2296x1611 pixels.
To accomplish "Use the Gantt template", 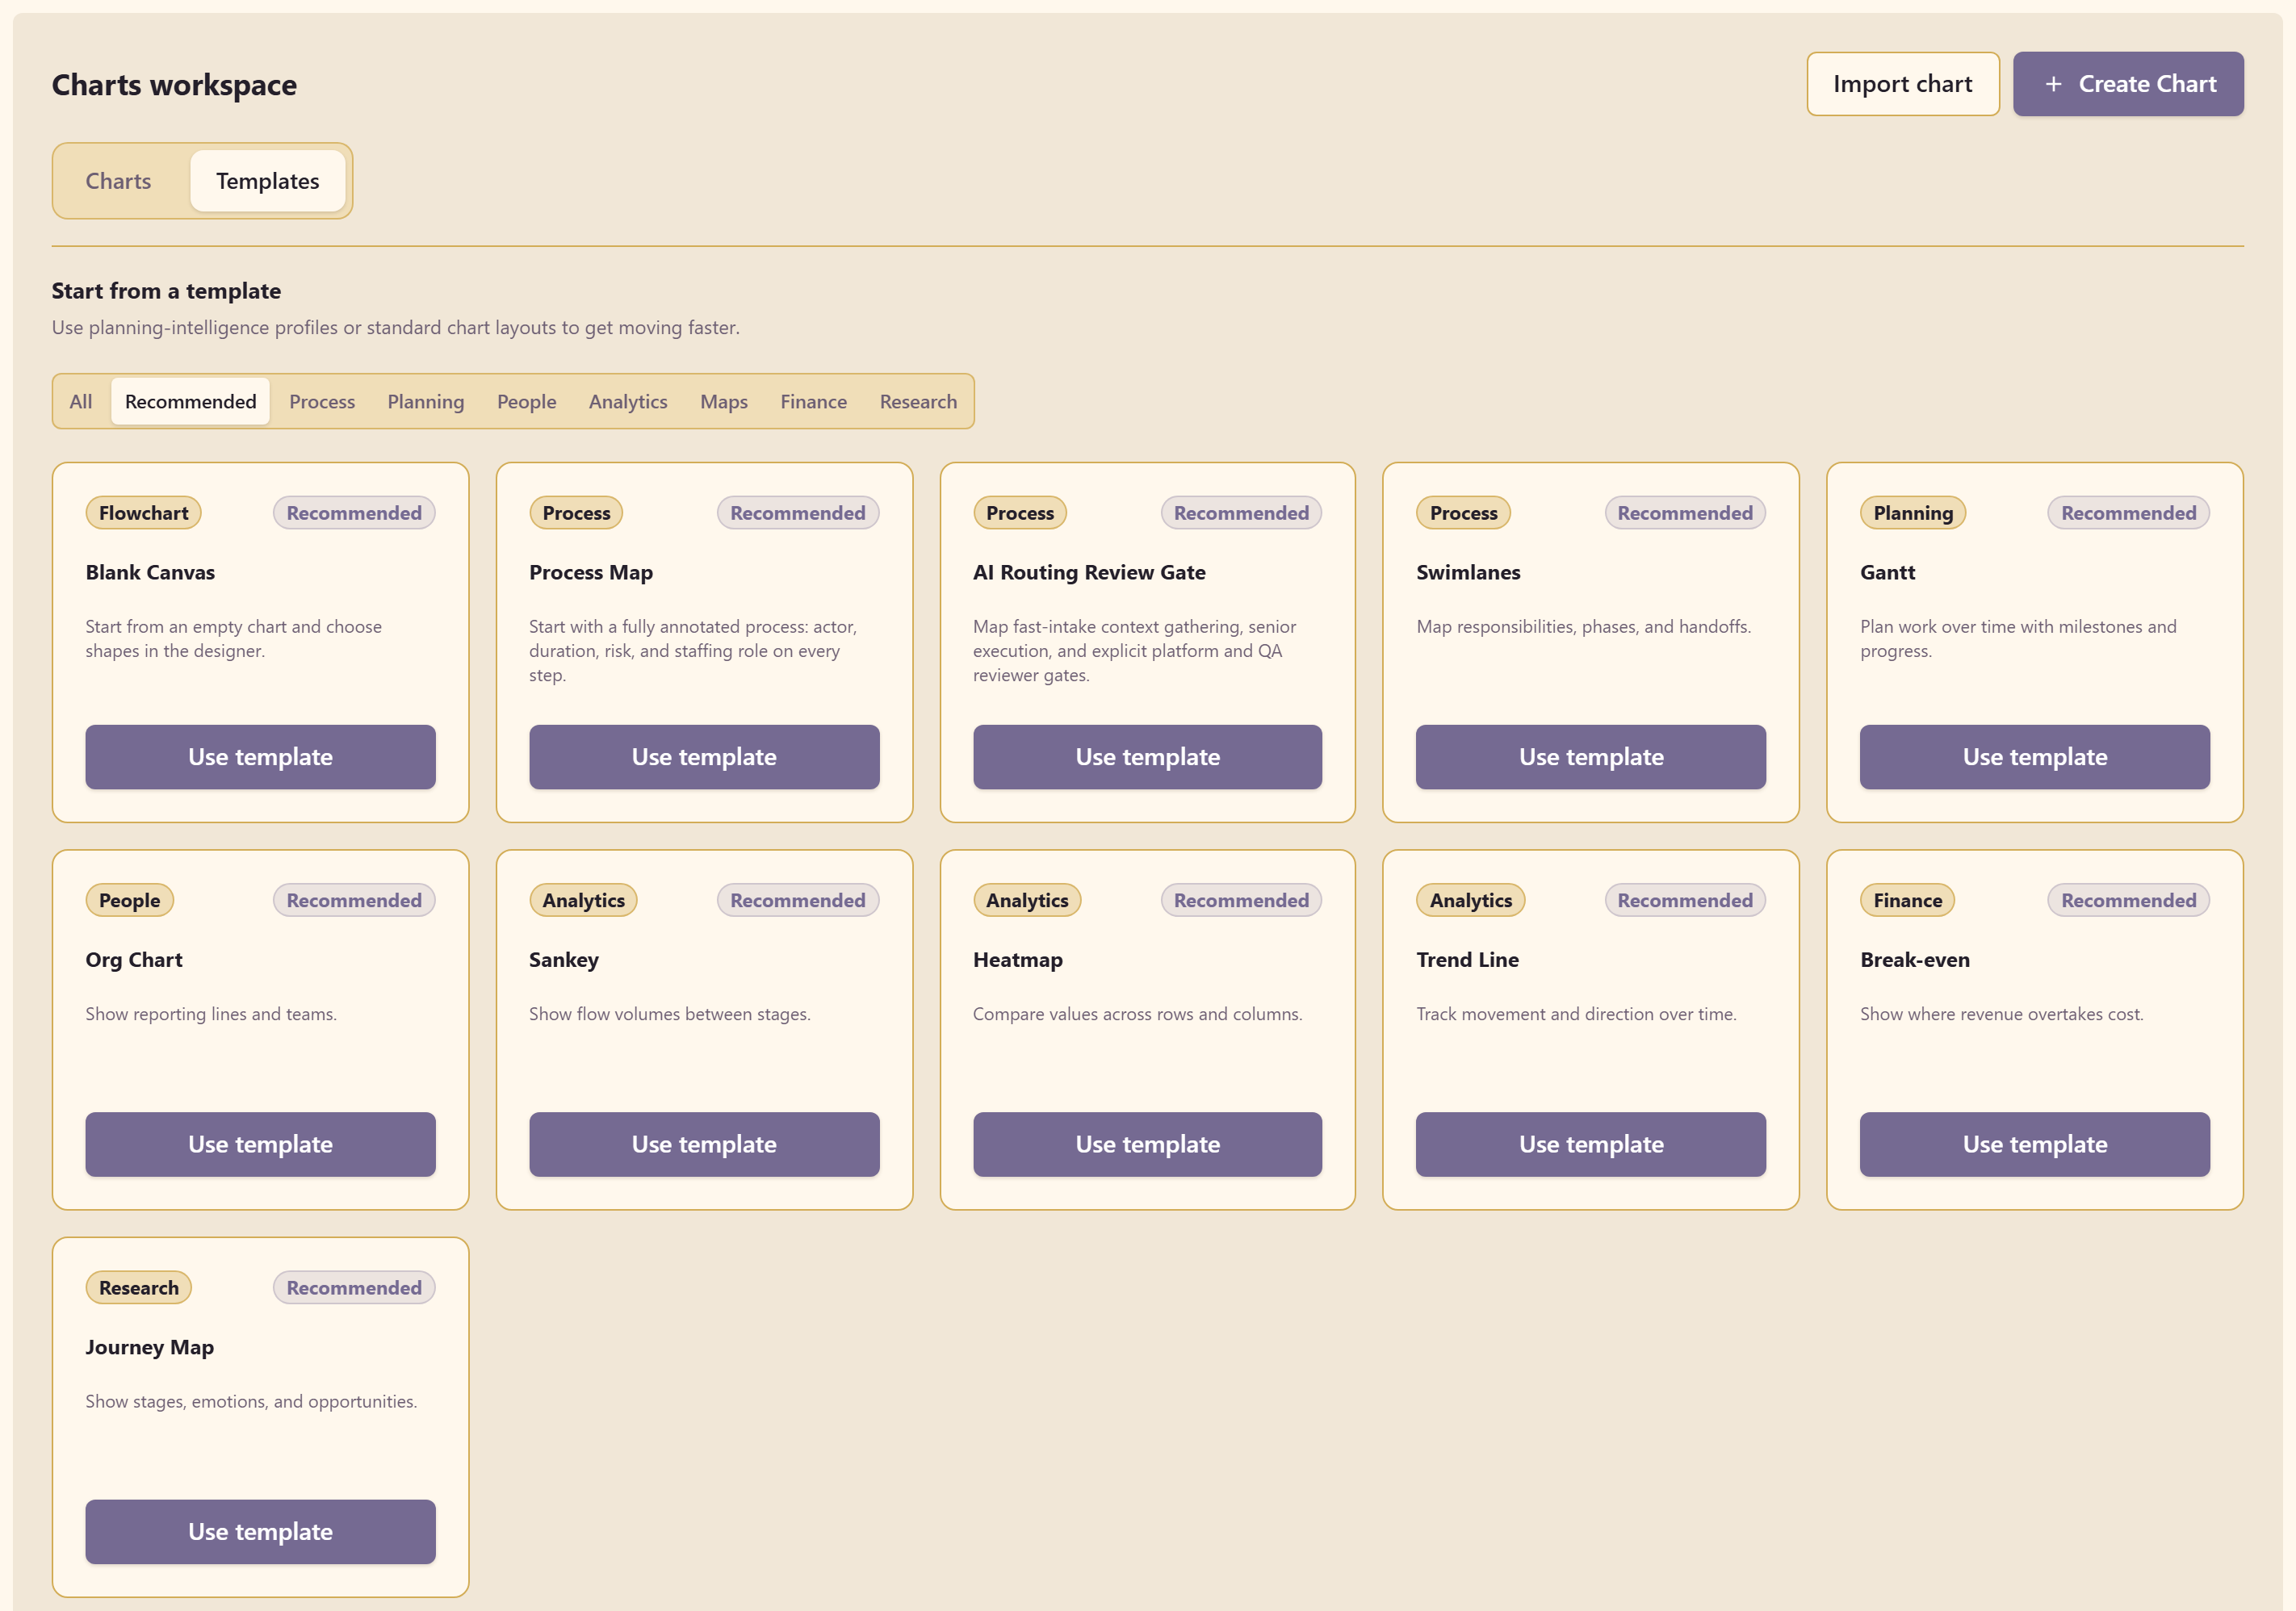I will [x=2035, y=757].
